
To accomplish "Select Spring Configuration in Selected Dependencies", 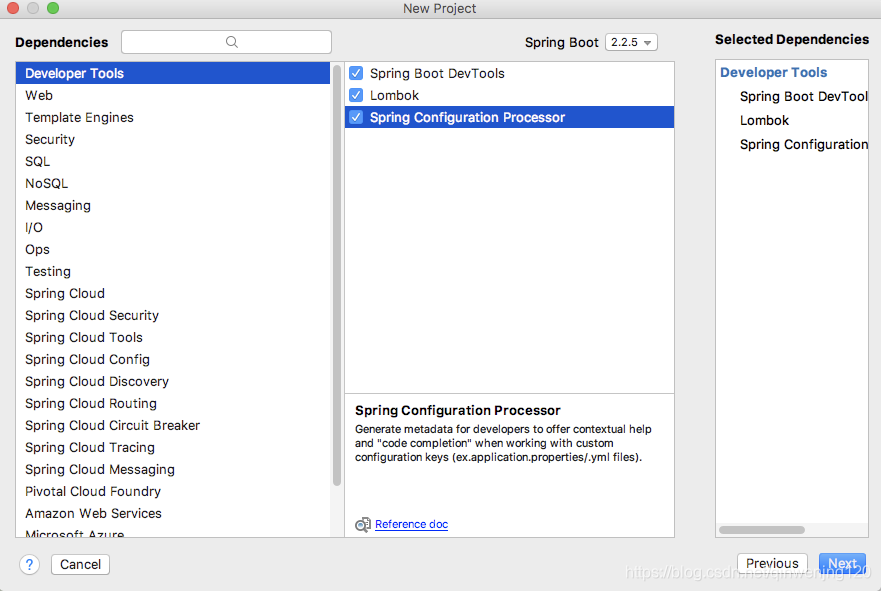I will coord(803,144).
